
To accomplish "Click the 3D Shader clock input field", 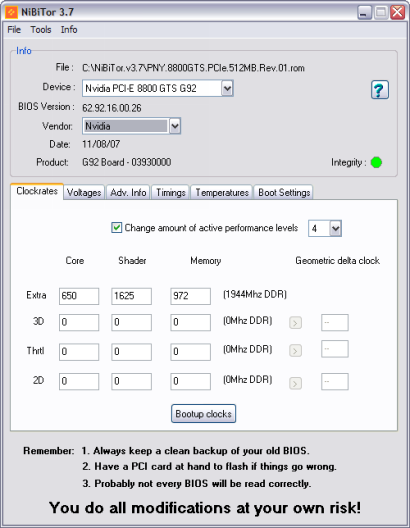I will (131, 323).
